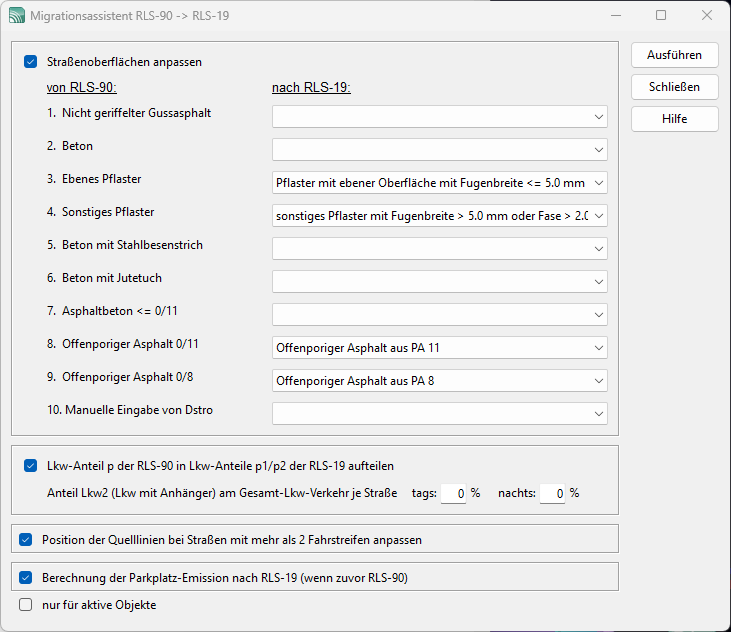
Task: Open the dropdown for '2. Beton'
Action: (x=440, y=150)
